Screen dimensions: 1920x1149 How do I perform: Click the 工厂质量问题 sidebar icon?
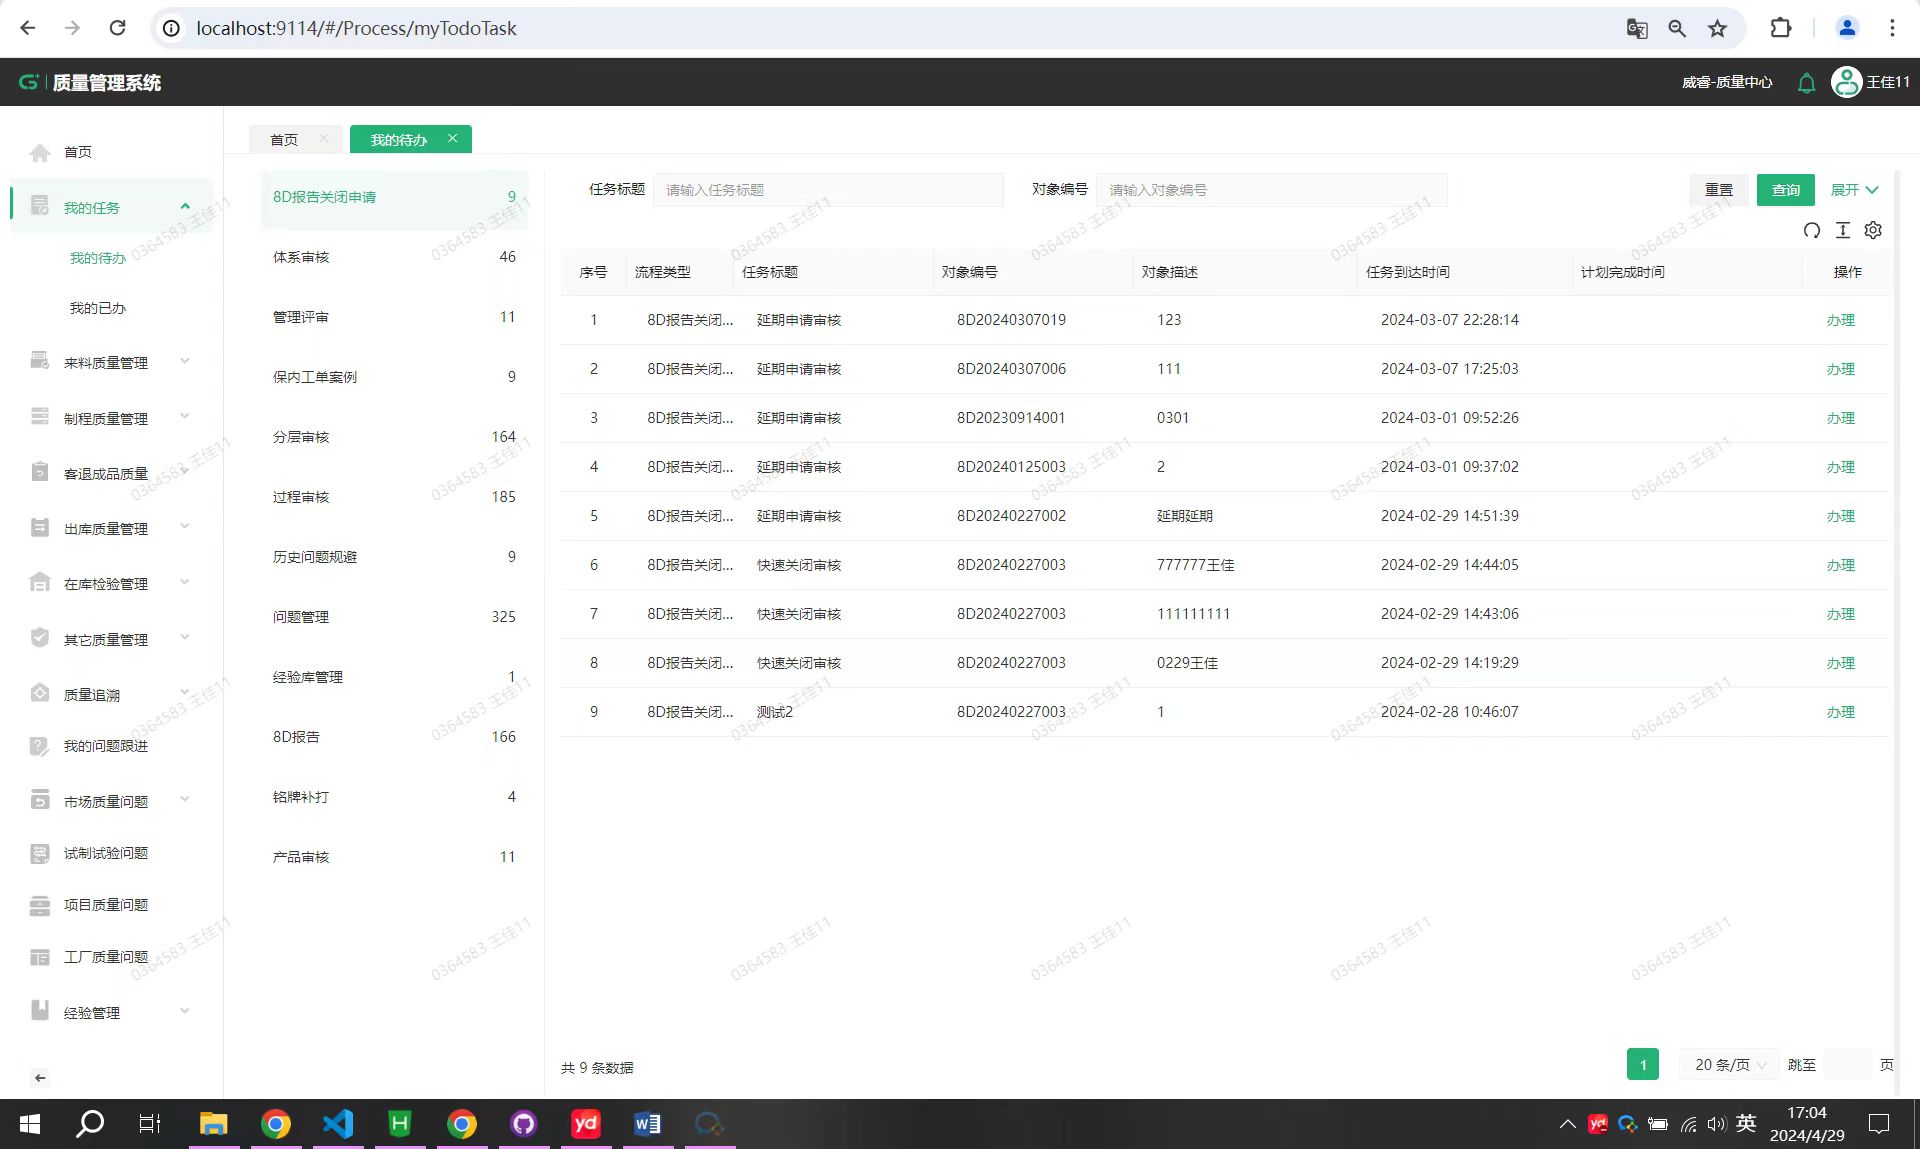40,957
